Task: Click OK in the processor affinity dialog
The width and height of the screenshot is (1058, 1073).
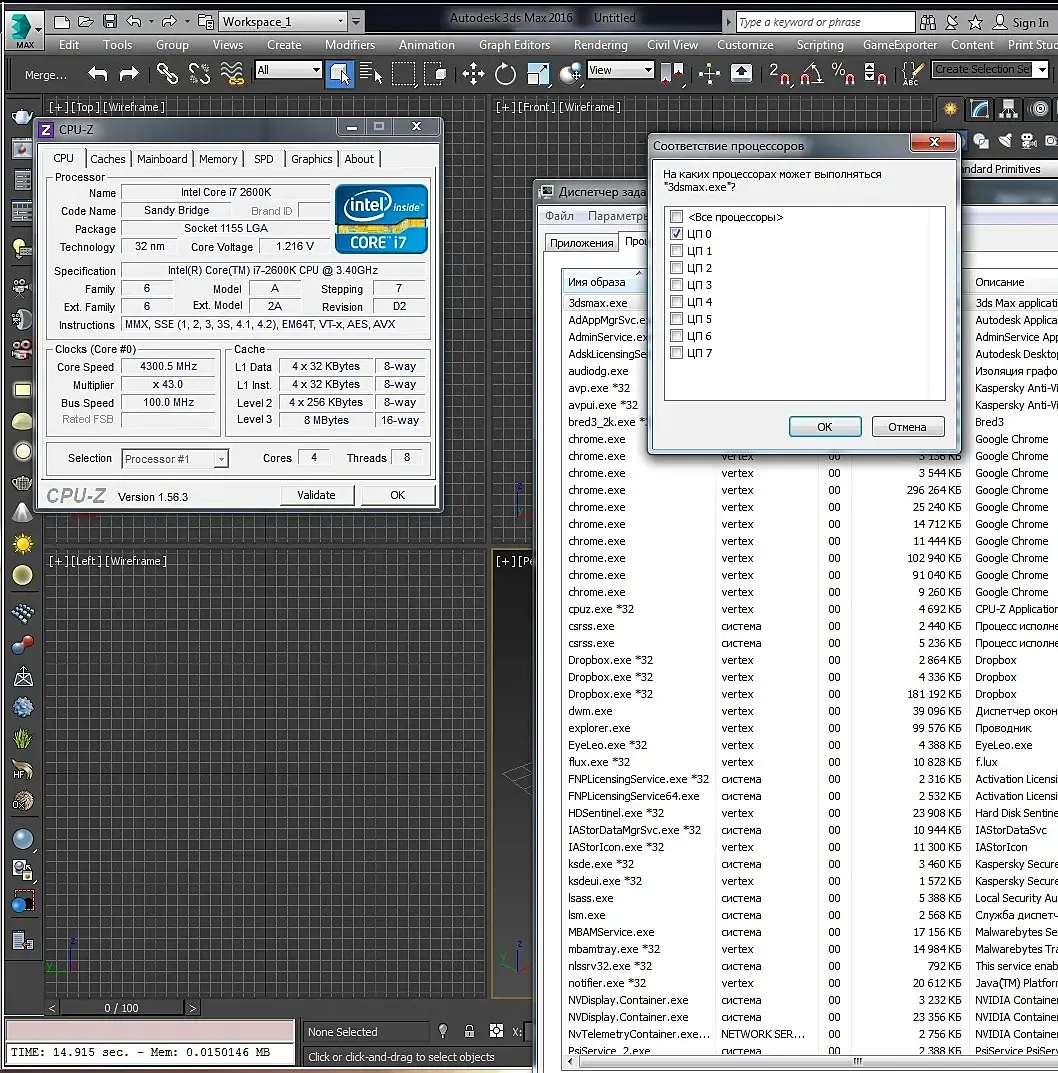Action: click(825, 426)
